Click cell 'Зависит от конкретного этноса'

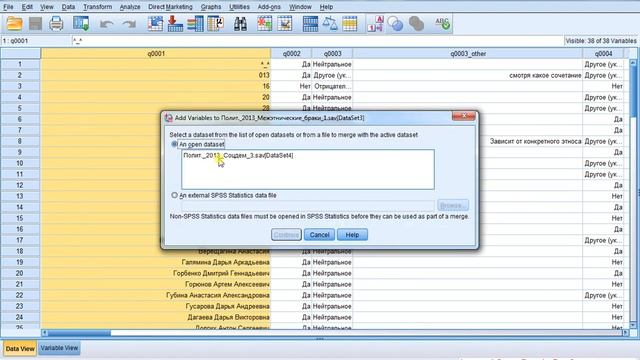pos(468,141)
